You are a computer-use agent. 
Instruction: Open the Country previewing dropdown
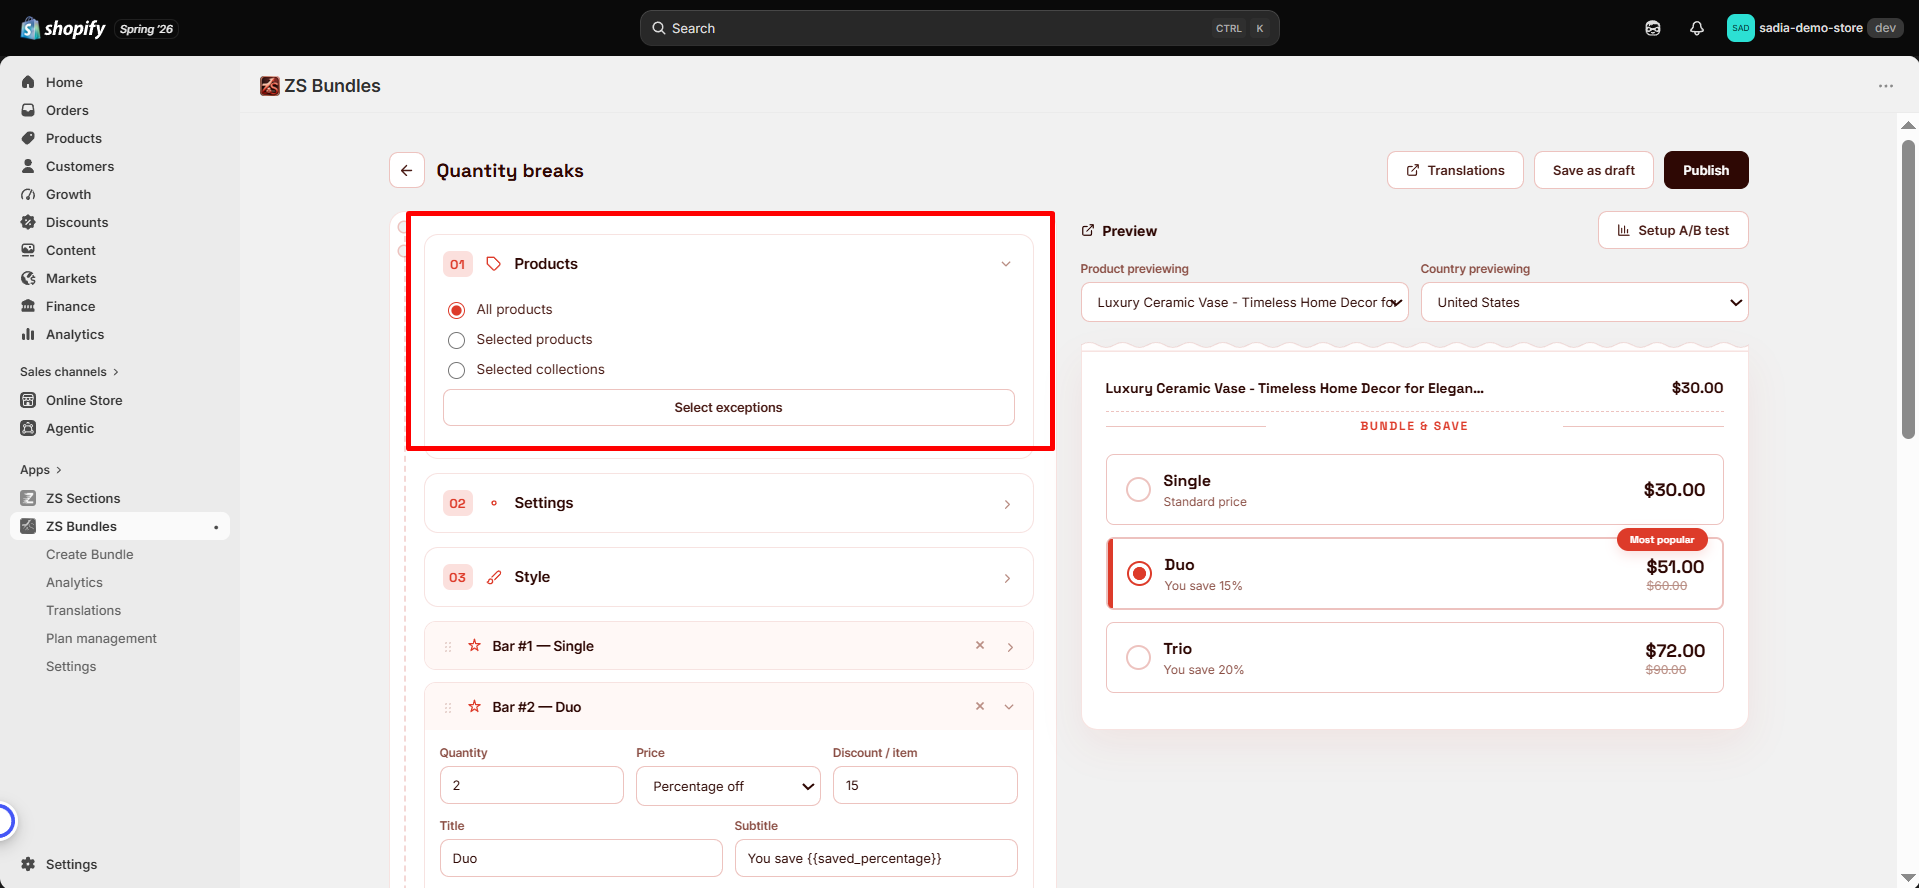pos(1585,302)
